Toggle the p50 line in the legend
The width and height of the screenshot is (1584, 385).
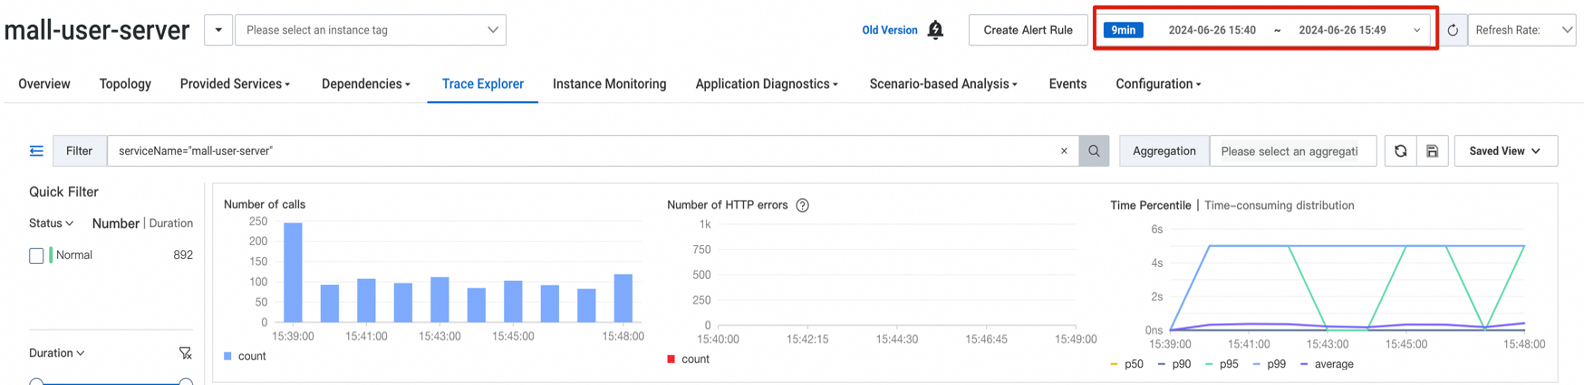pos(1127,364)
